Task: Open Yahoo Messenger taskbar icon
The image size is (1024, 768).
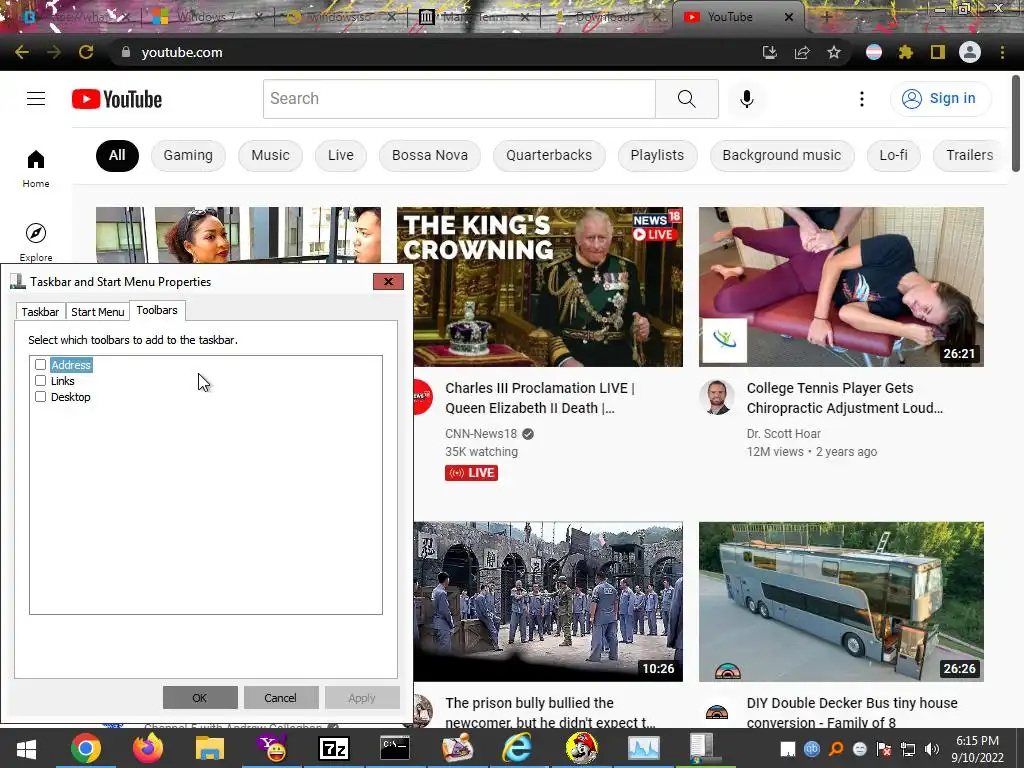Action: [272, 748]
